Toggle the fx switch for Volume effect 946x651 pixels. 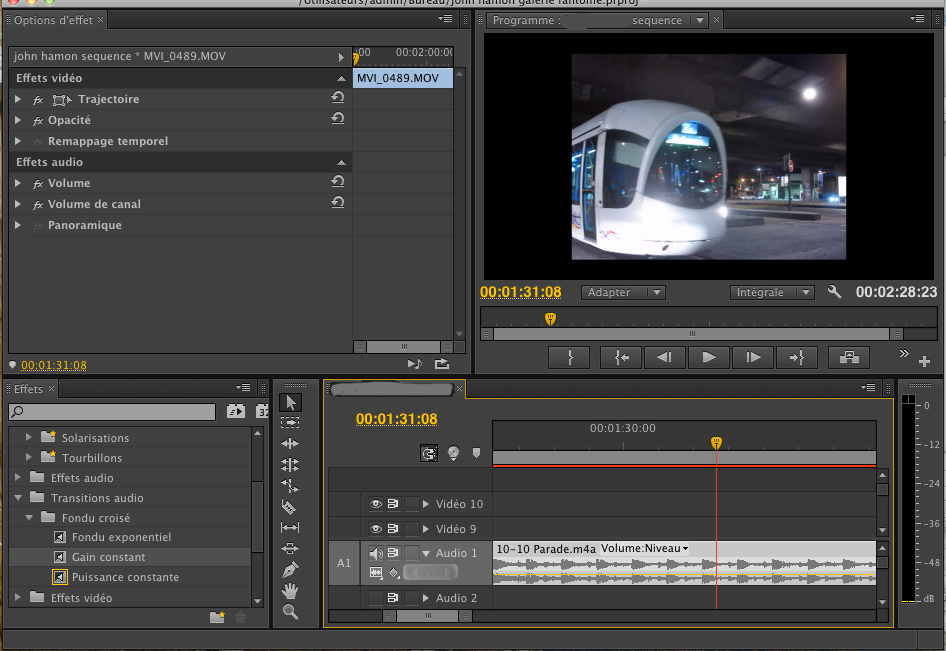point(38,184)
